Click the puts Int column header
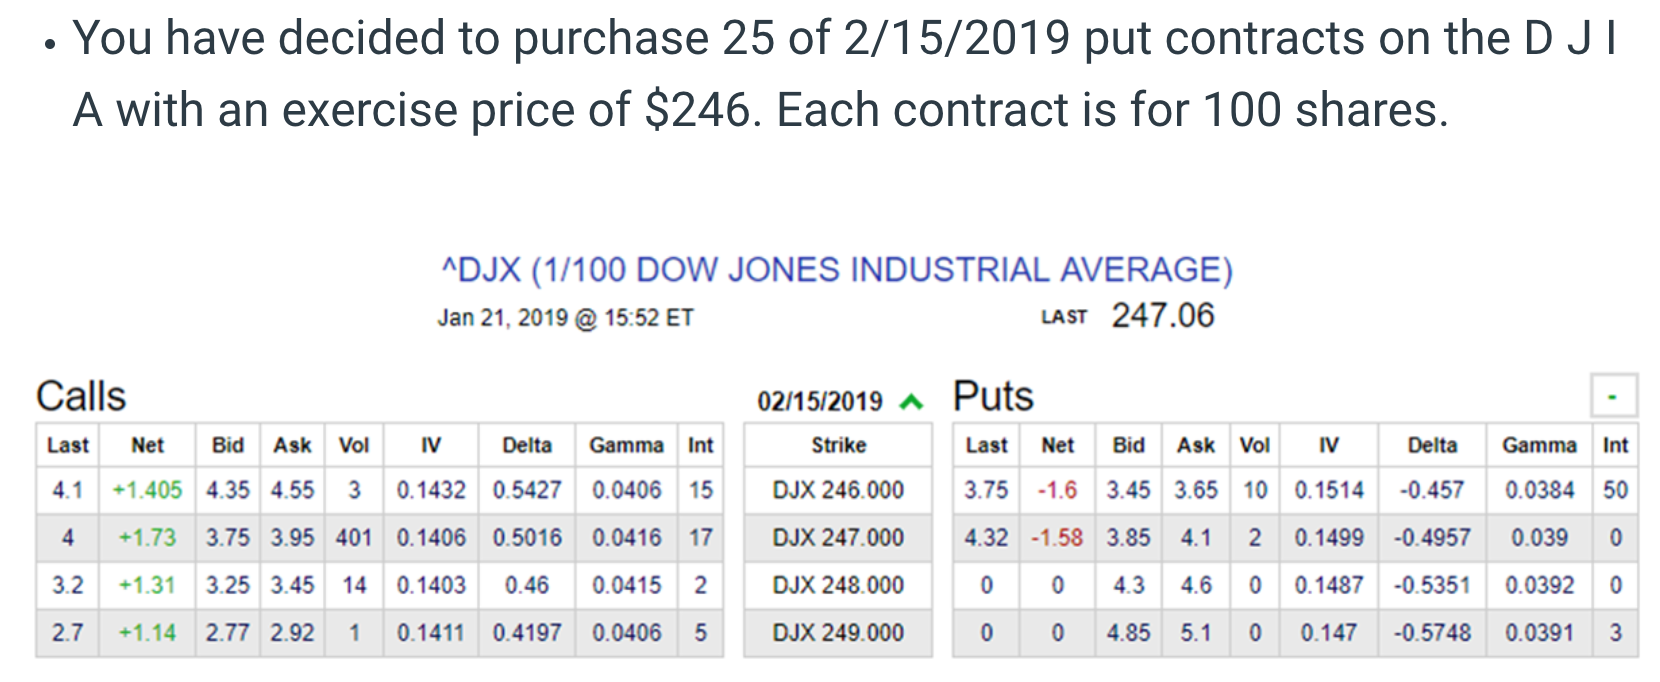The image size is (1660, 682). 1615,445
